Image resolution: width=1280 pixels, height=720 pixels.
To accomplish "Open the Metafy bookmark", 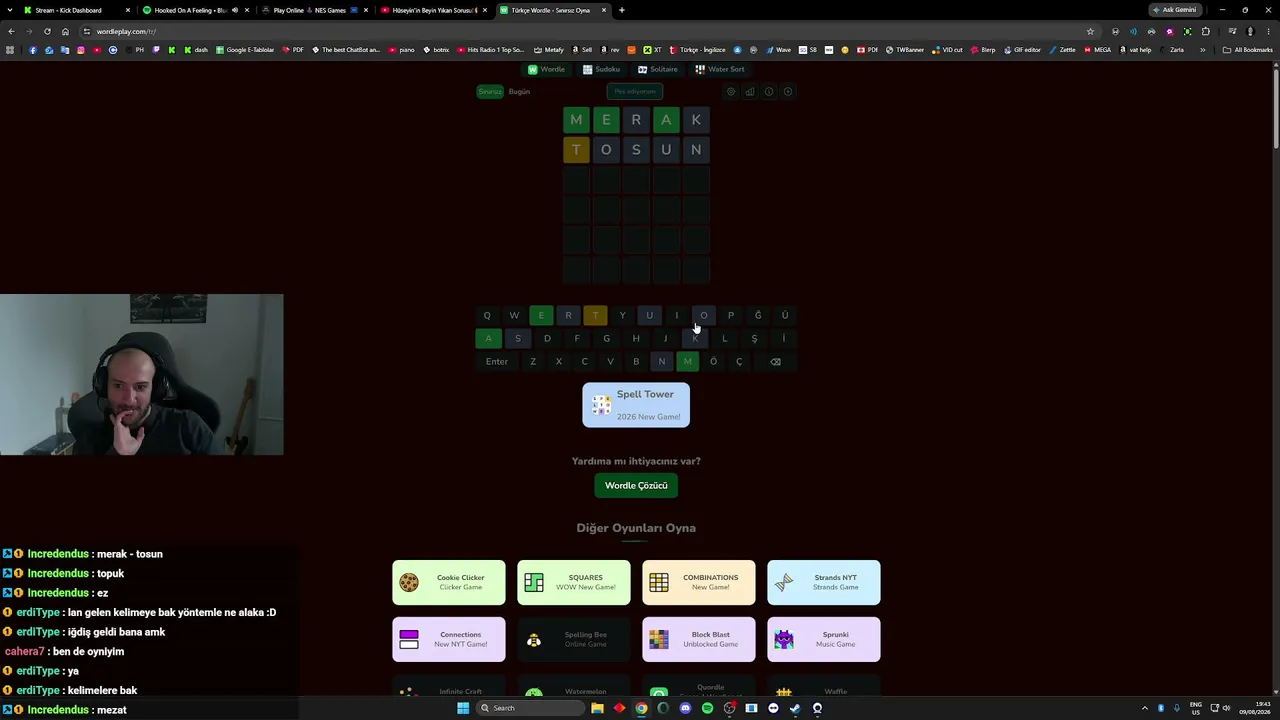I will point(549,50).
